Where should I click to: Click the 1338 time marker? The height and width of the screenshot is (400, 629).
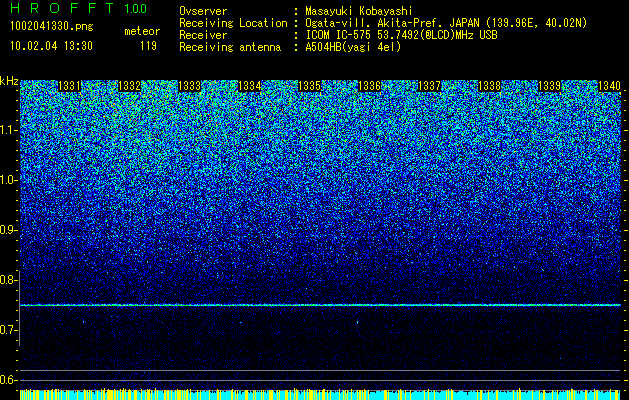click(489, 86)
